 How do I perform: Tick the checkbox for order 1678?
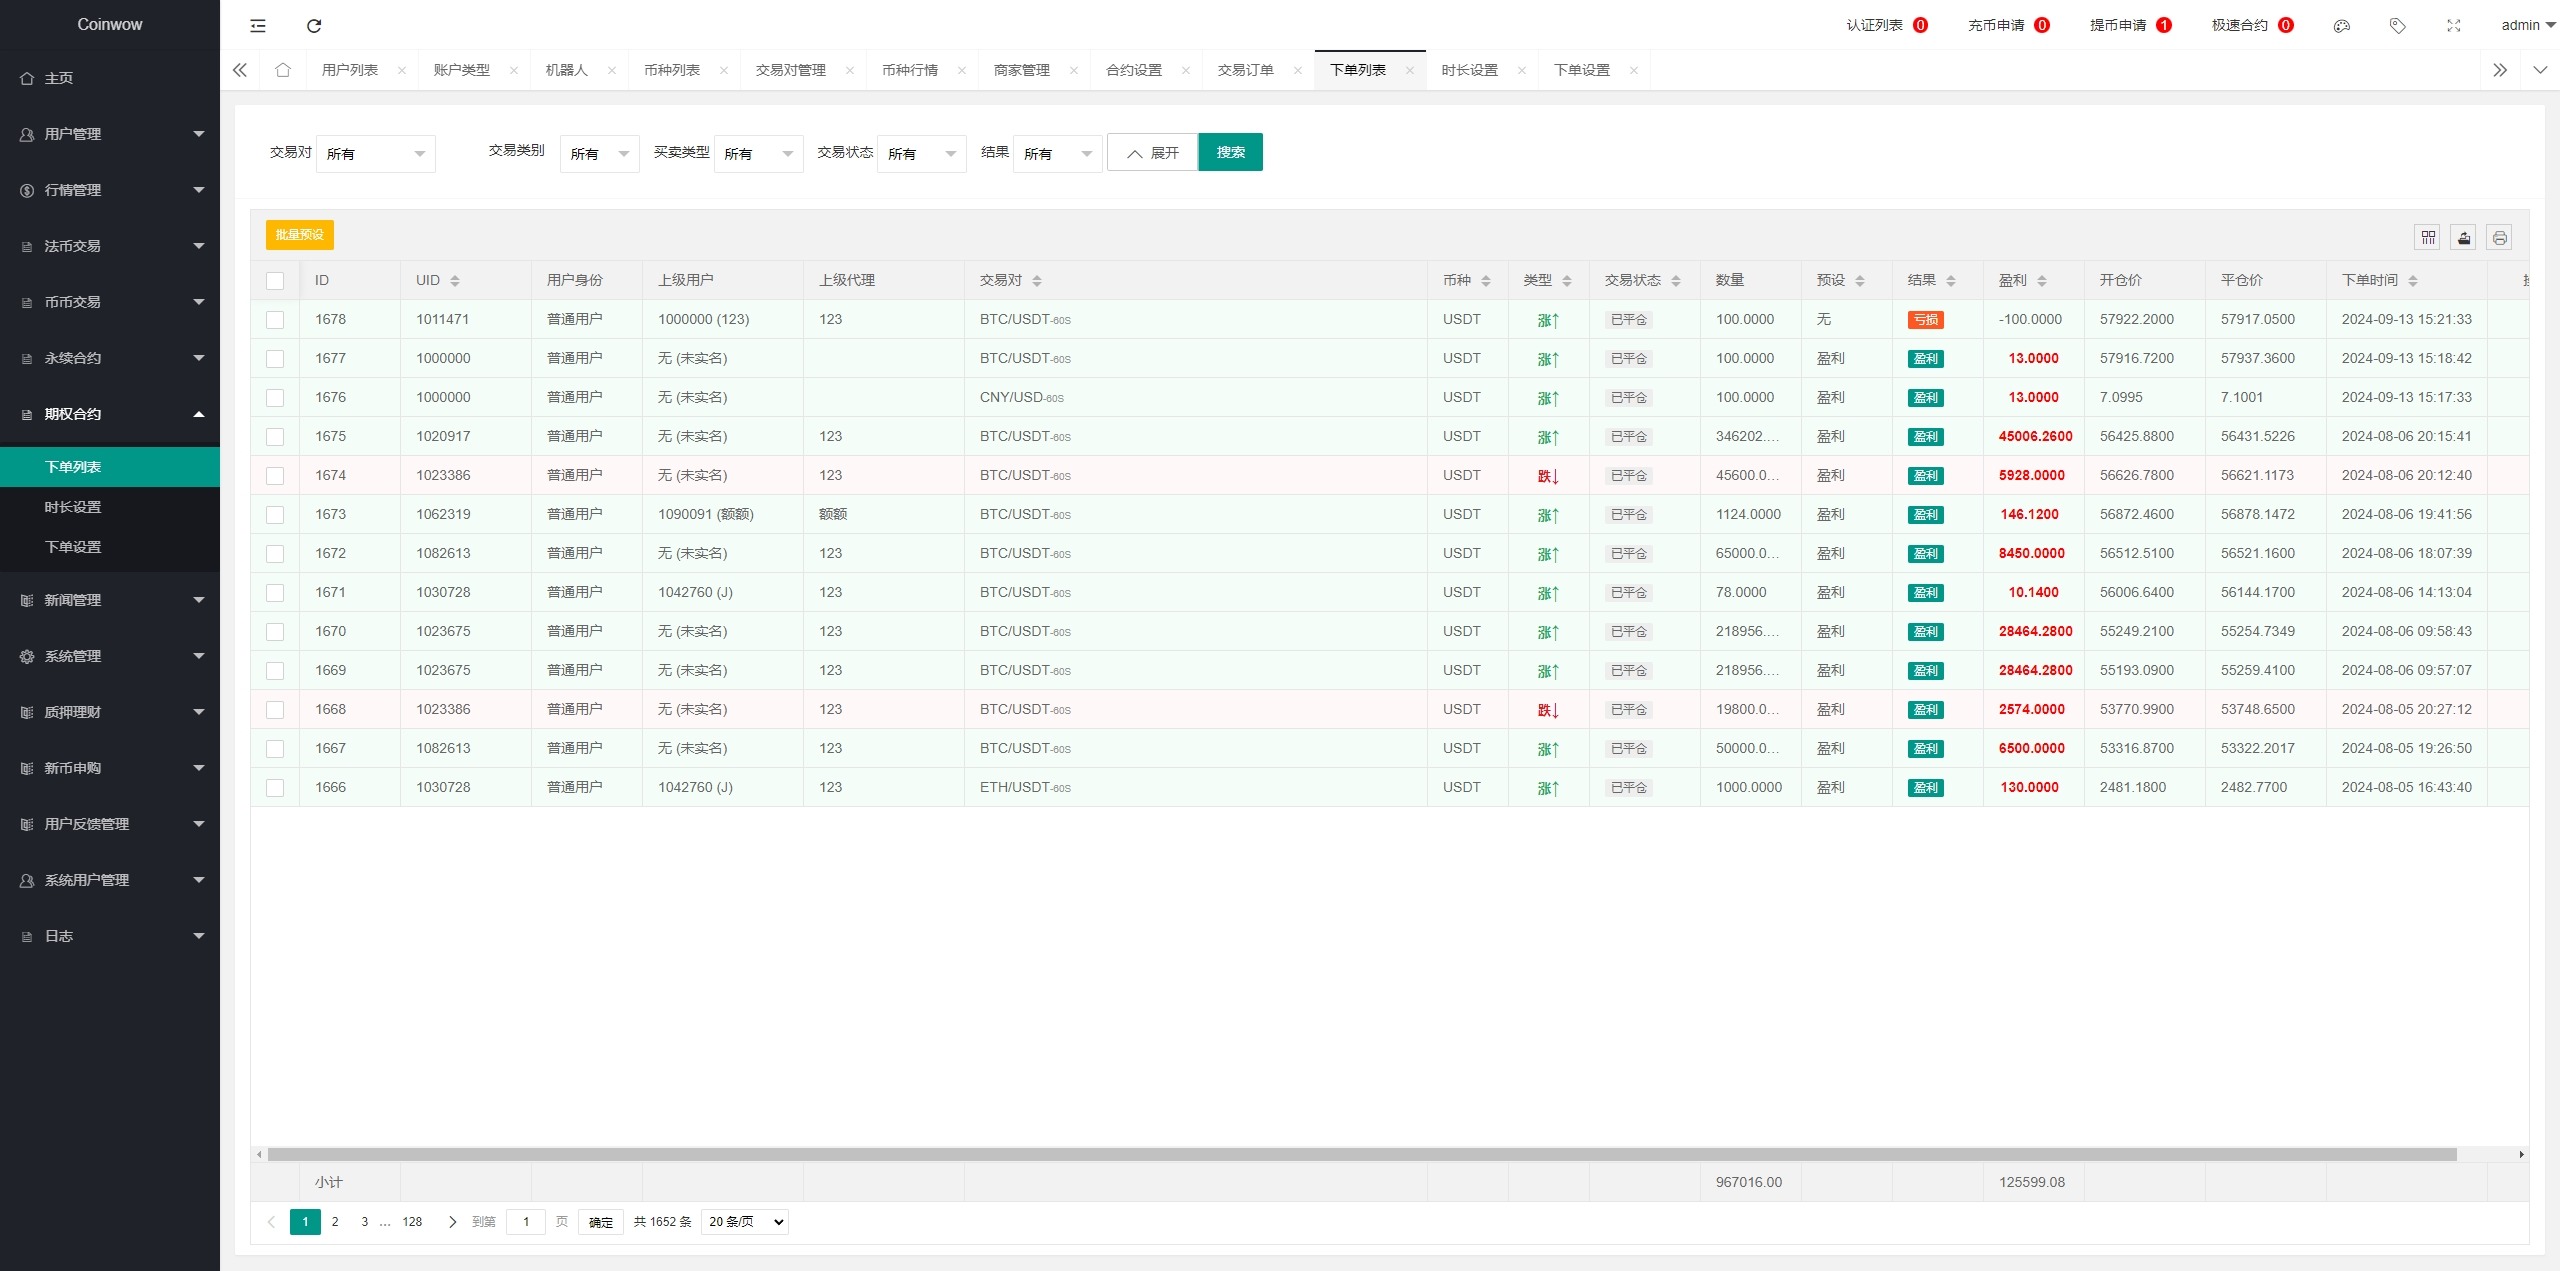275,320
